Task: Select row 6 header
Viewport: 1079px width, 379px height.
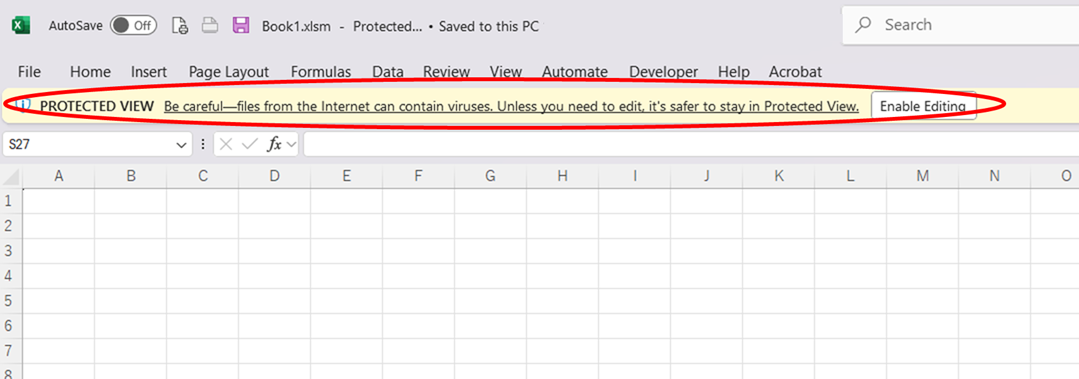Action: (x=11, y=326)
